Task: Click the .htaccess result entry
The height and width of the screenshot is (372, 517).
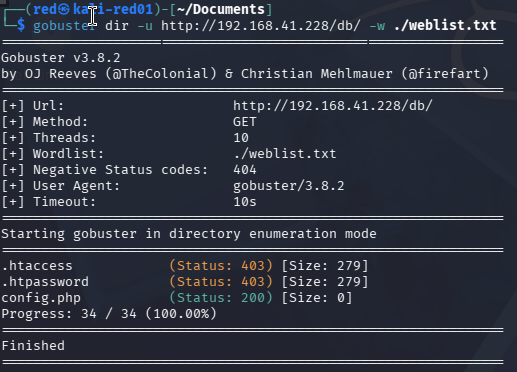Action: pyautogui.click(x=37, y=266)
